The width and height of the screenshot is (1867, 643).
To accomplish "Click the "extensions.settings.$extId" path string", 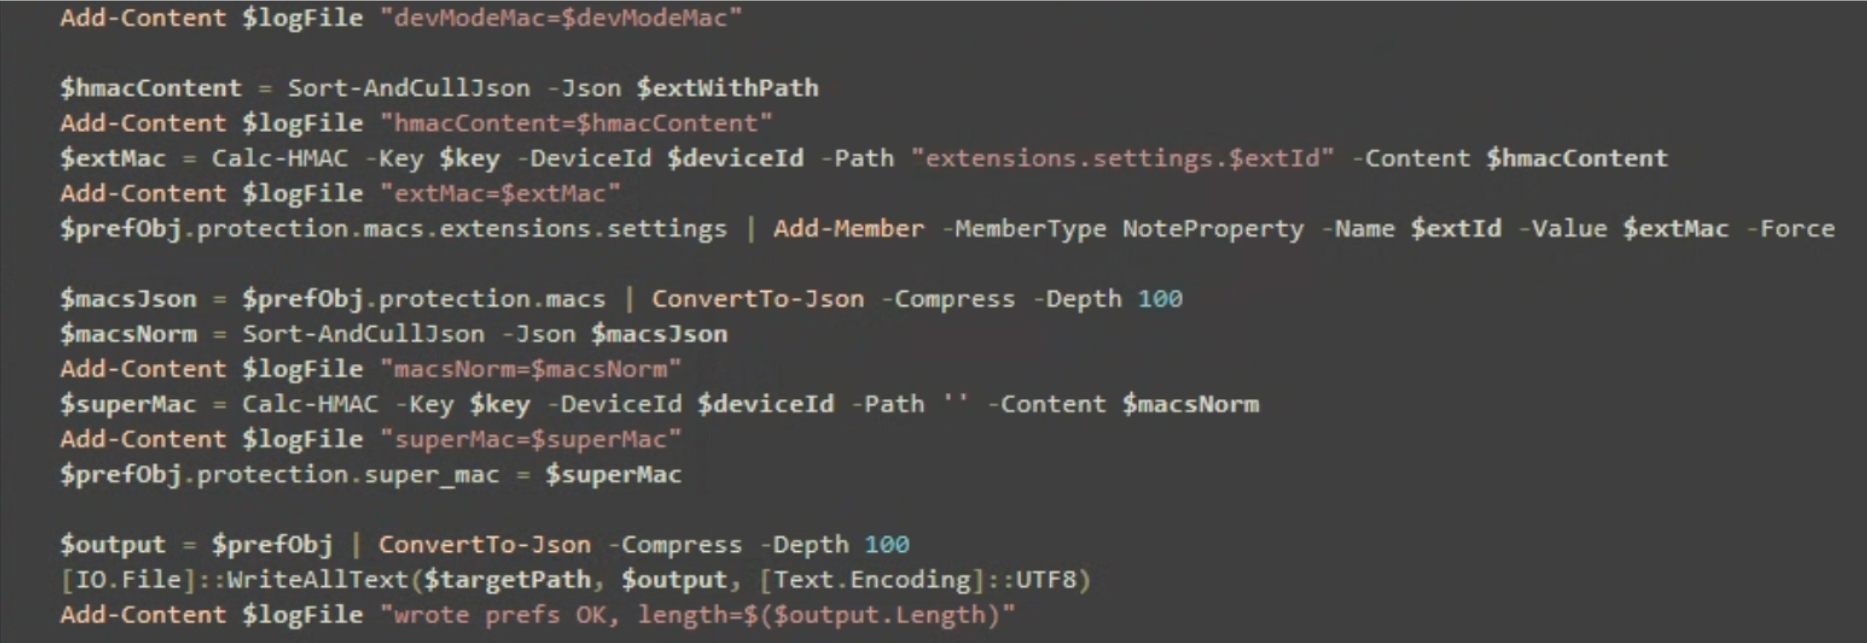I will [1123, 158].
